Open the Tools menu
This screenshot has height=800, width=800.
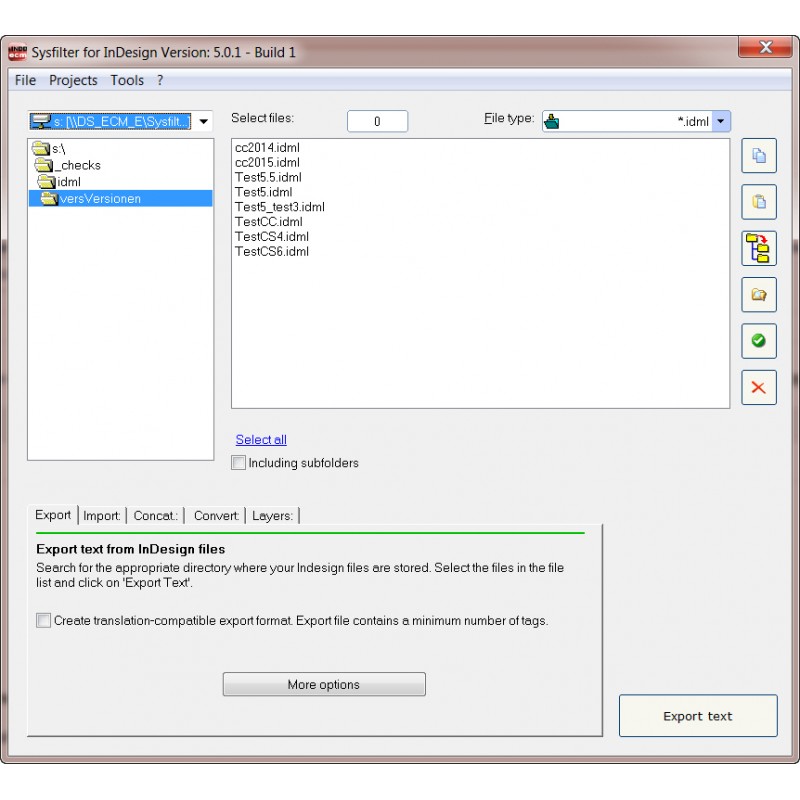point(127,80)
